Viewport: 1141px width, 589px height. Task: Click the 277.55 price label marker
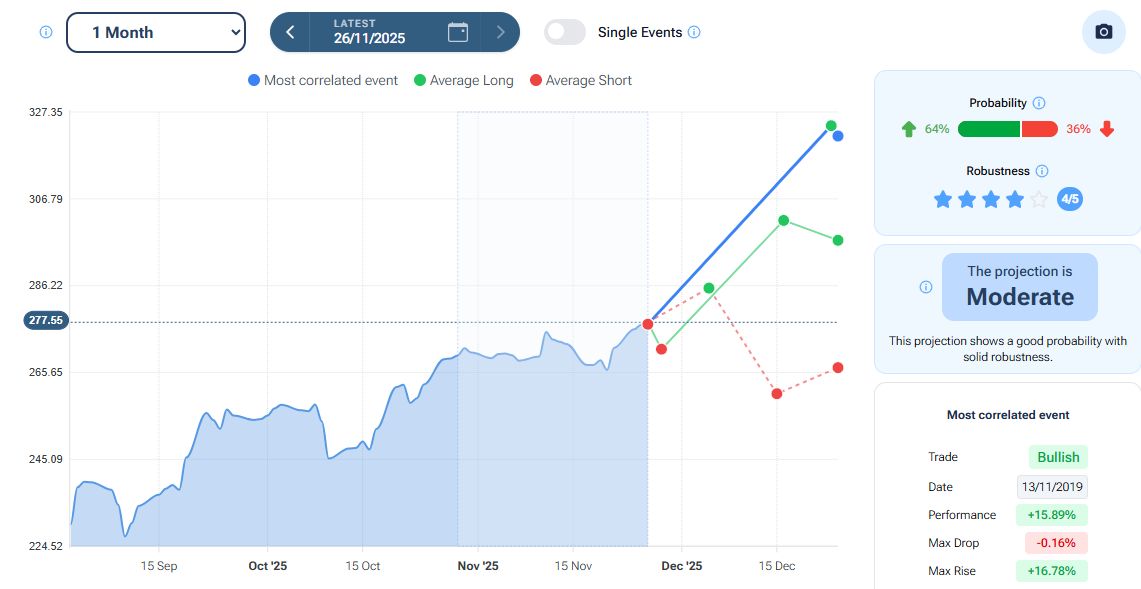point(46,321)
